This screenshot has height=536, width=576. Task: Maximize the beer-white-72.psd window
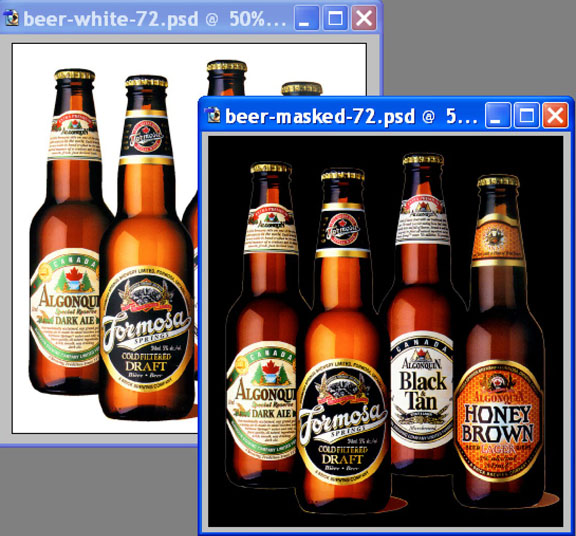coord(335,18)
